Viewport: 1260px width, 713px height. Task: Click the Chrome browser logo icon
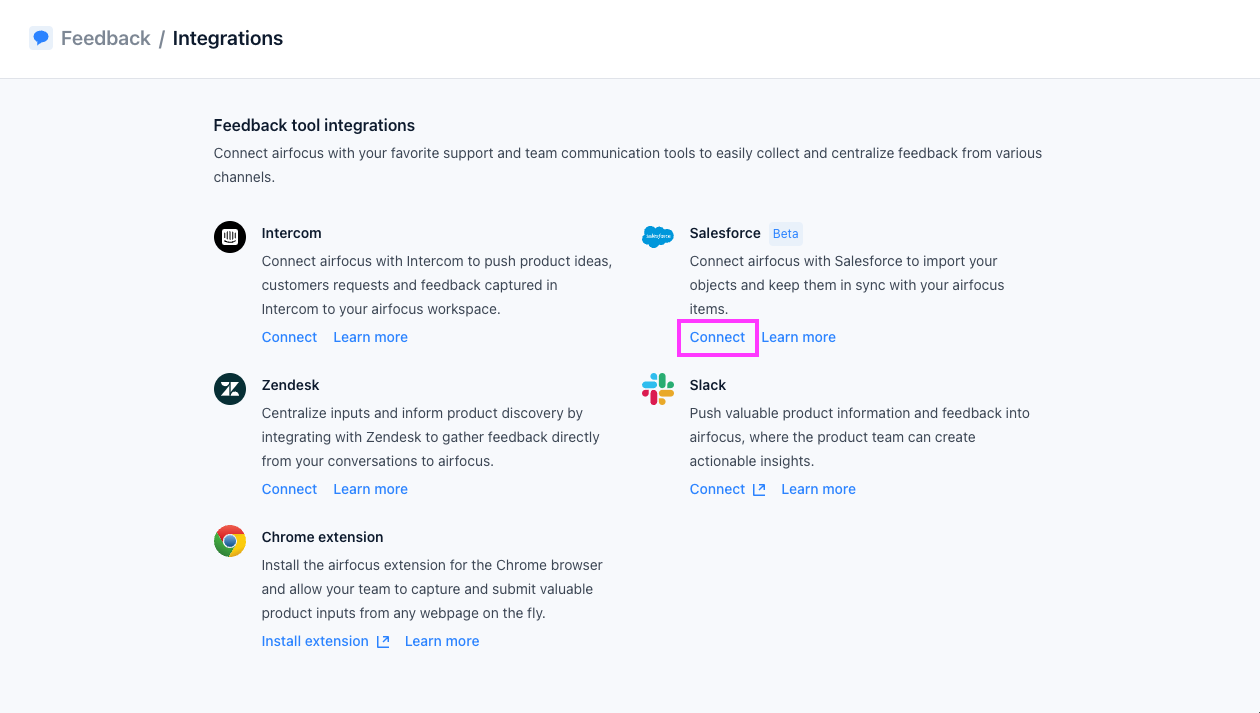tap(230, 541)
